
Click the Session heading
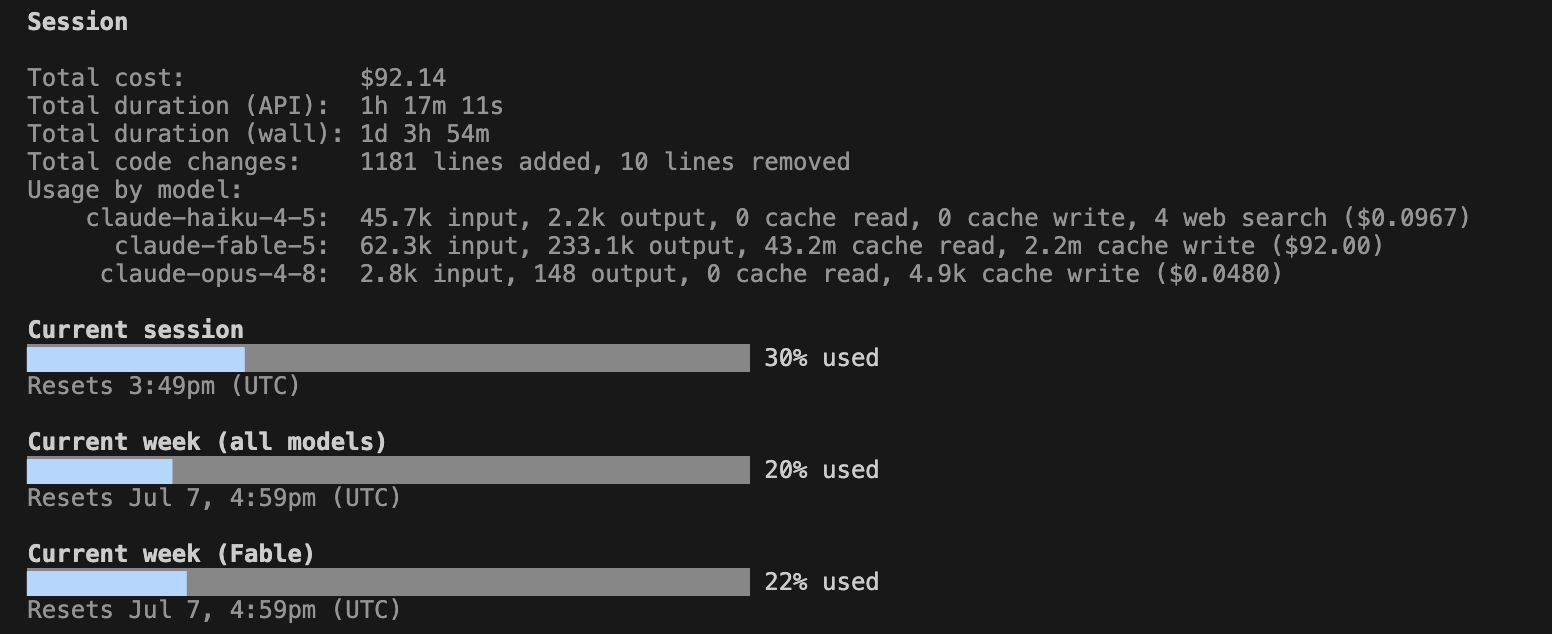point(77,22)
